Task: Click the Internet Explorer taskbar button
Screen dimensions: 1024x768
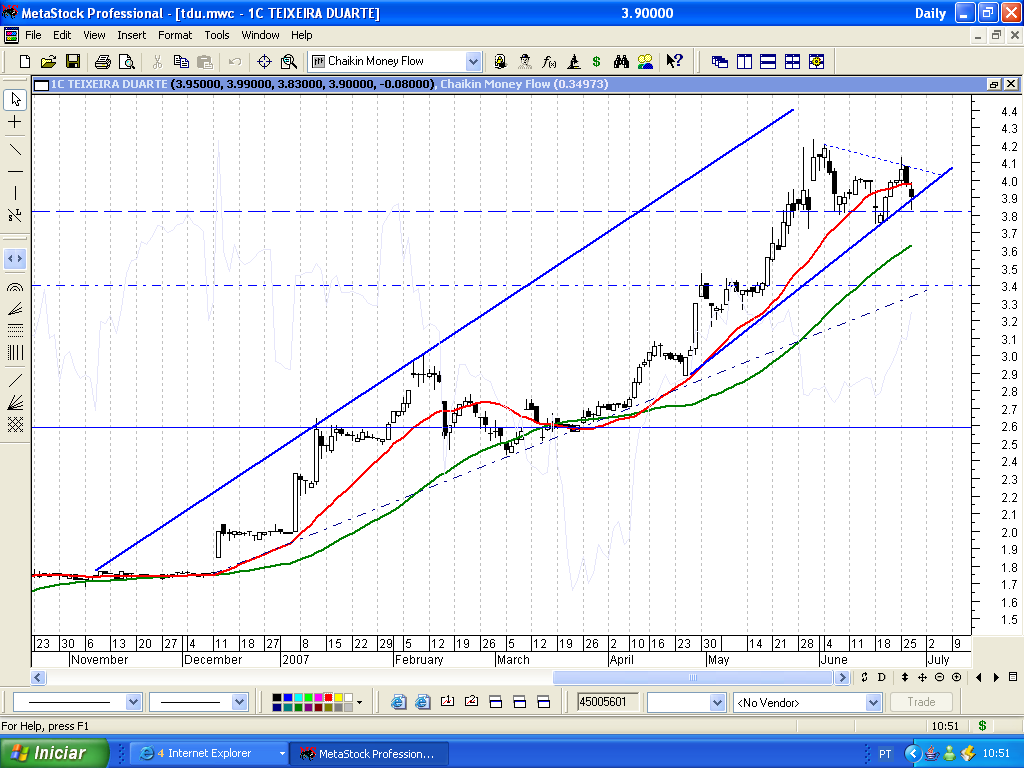Action: point(208,753)
